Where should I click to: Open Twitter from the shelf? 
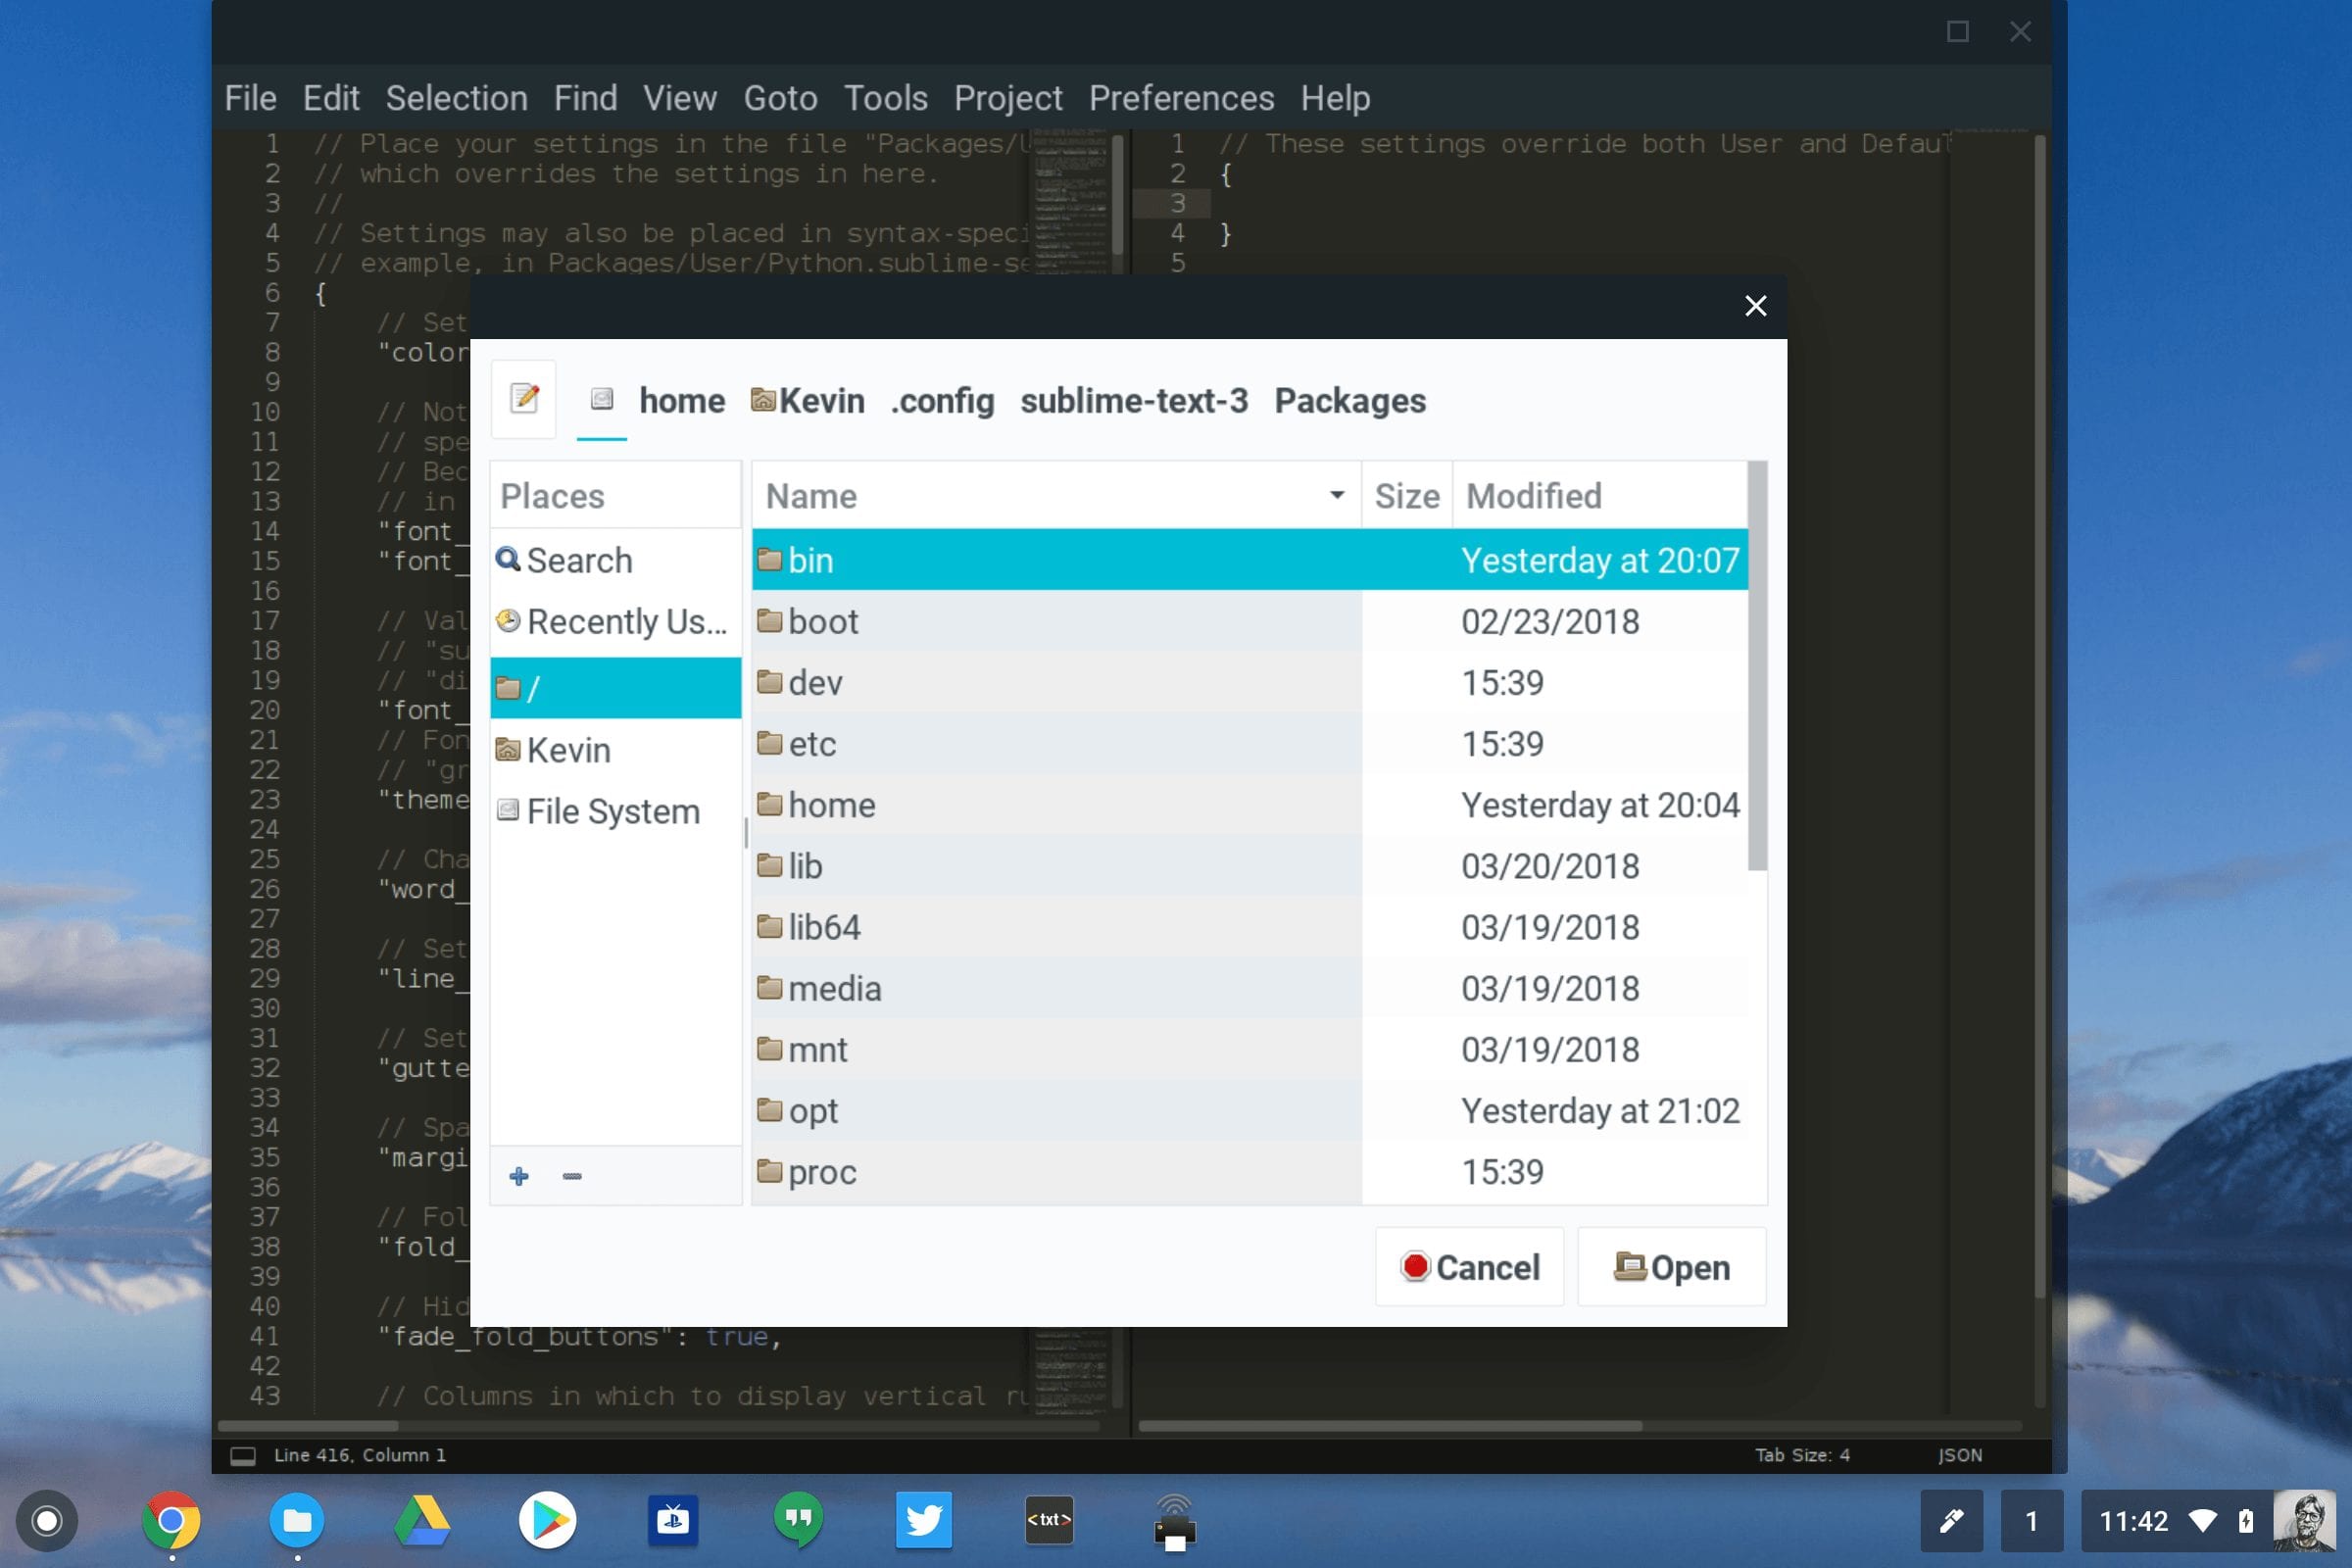(x=923, y=1521)
